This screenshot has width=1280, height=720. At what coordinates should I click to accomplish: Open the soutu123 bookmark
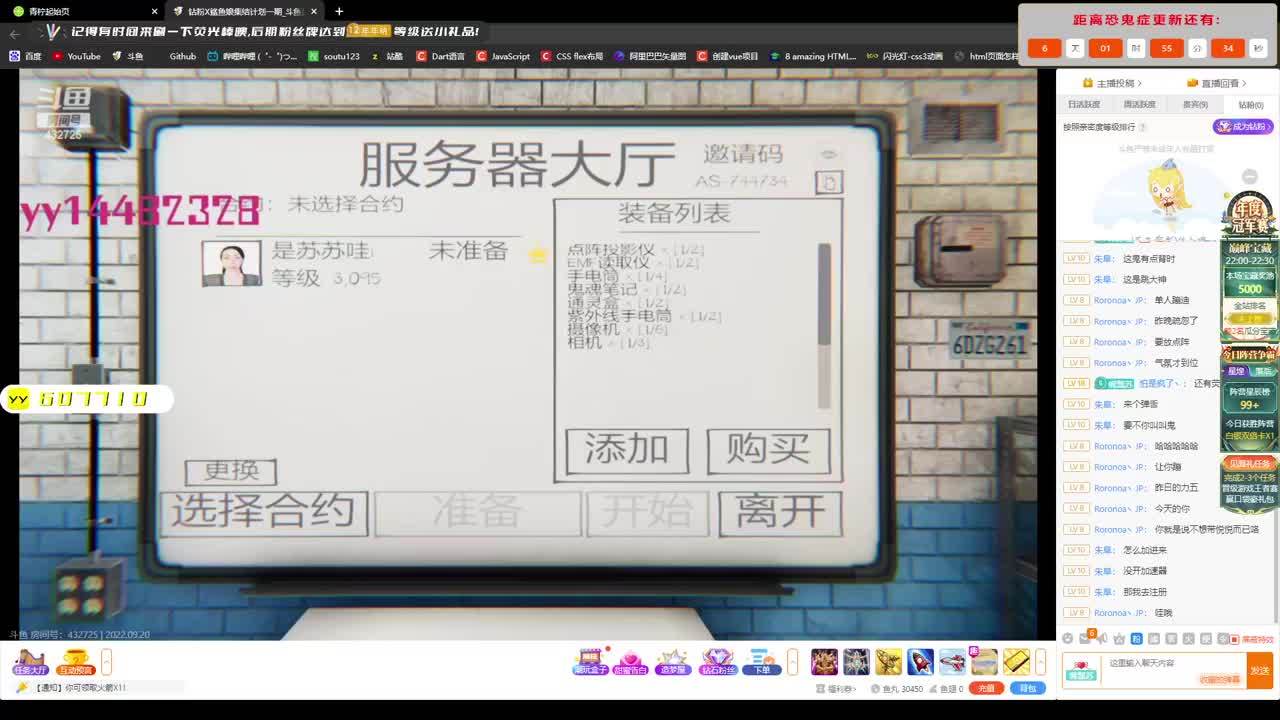[334, 56]
